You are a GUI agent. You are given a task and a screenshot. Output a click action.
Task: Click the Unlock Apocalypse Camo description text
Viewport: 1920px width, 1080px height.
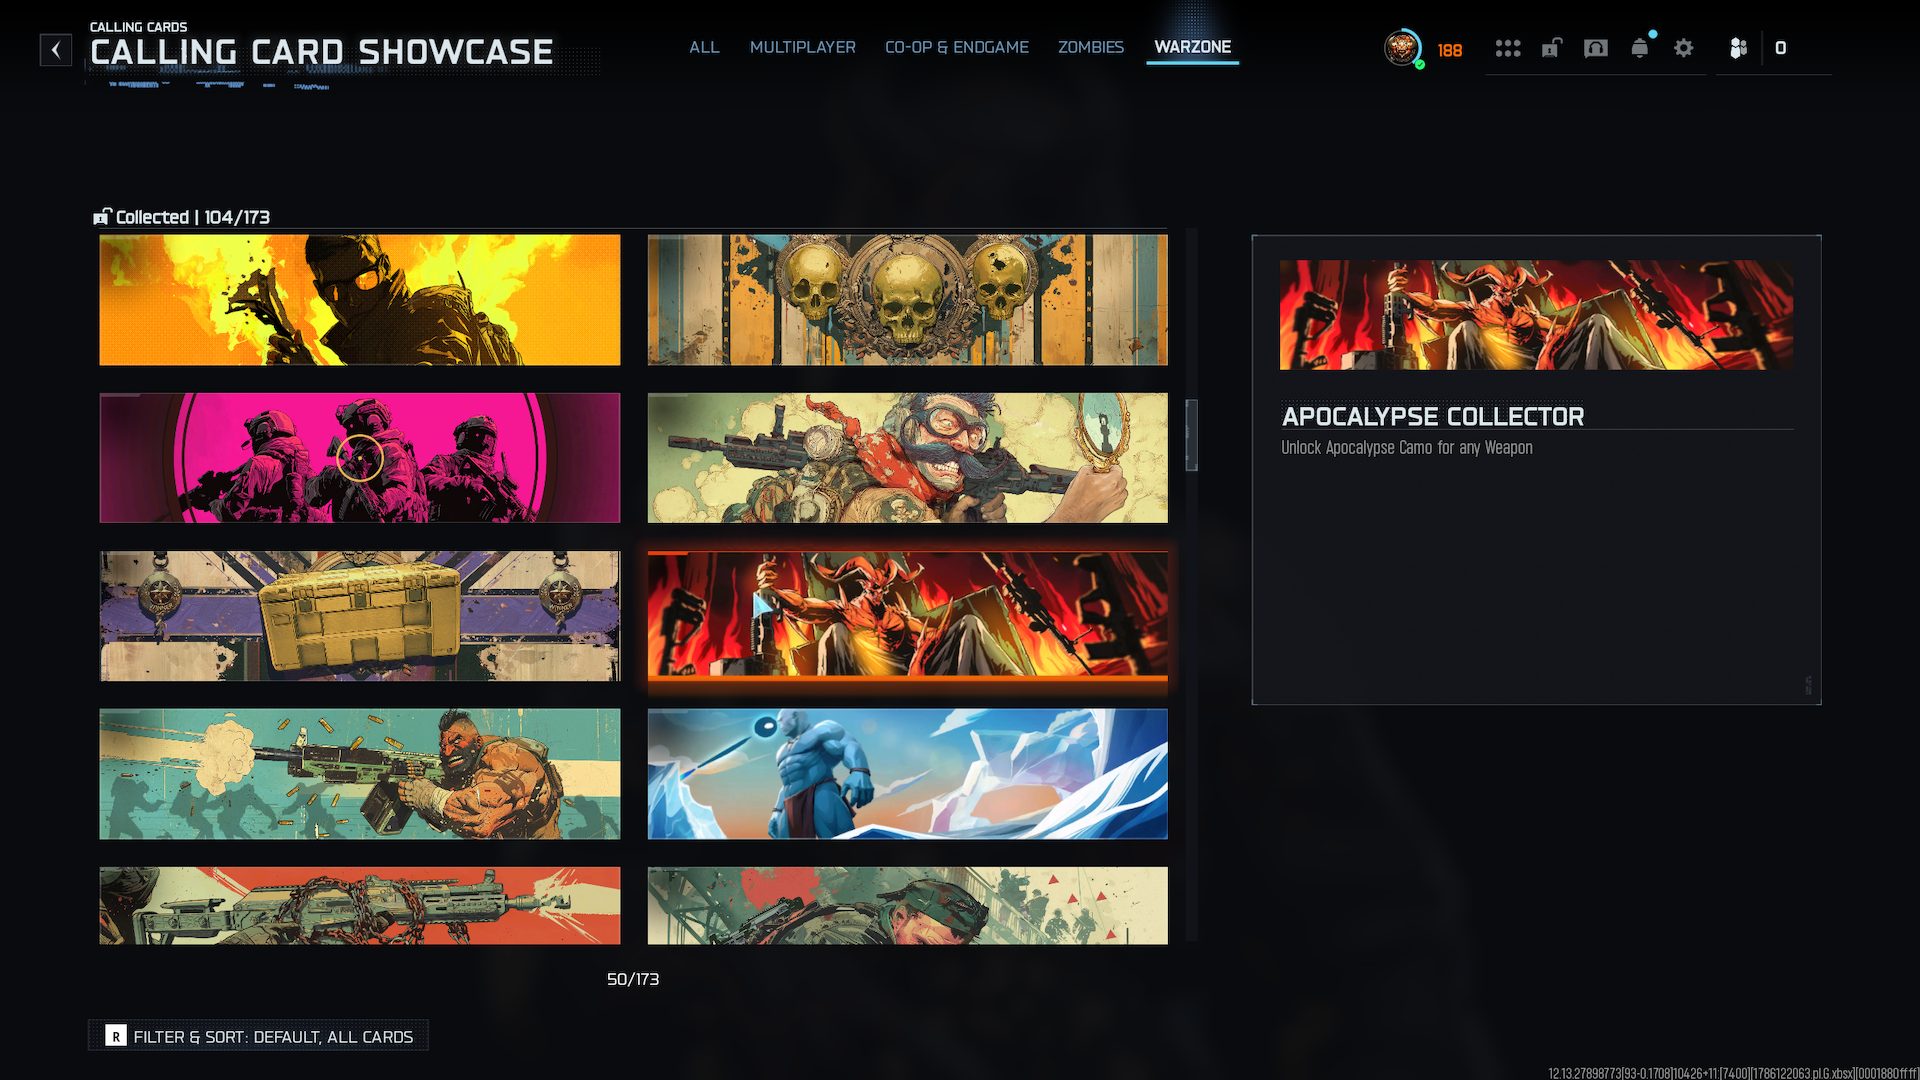pos(1407,447)
